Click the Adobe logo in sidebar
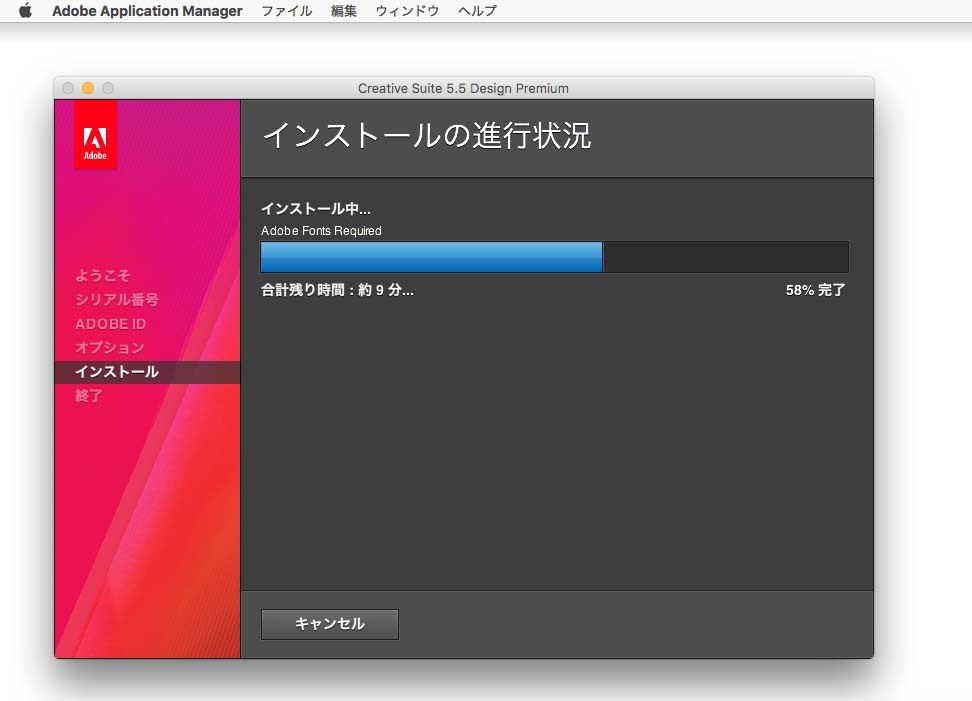The image size is (972, 701). (x=95, y=134)
